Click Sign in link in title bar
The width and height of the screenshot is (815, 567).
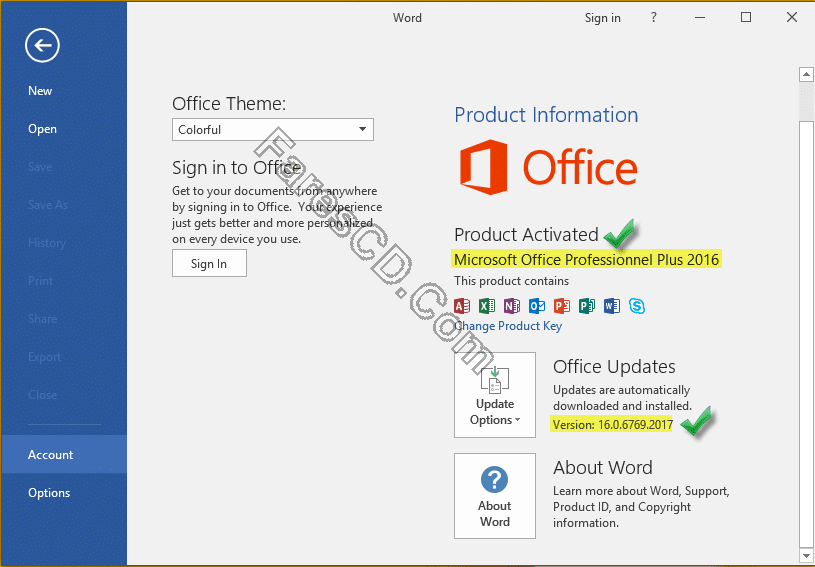[602, 18]
